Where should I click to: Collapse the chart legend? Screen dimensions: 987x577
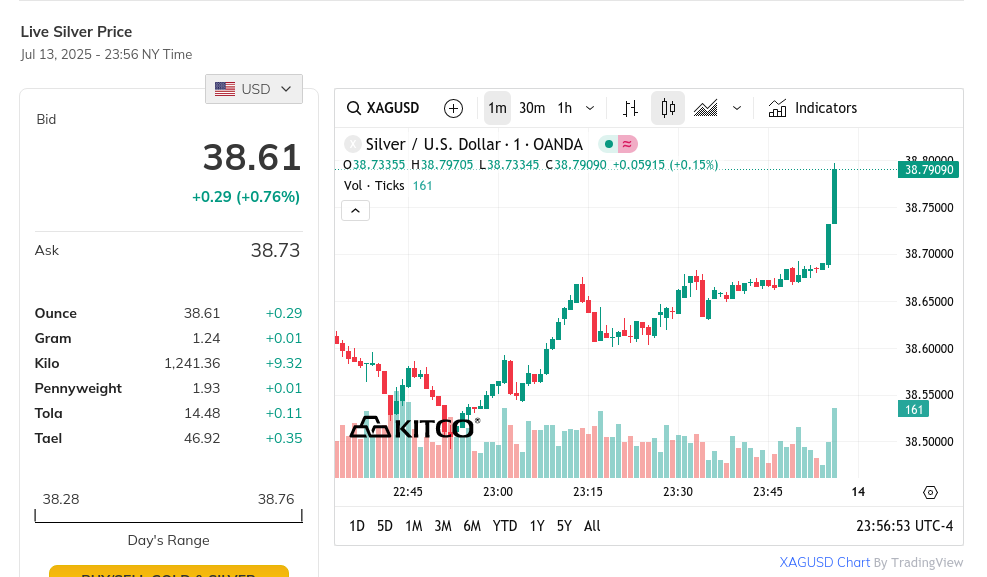tap(356, 211)
